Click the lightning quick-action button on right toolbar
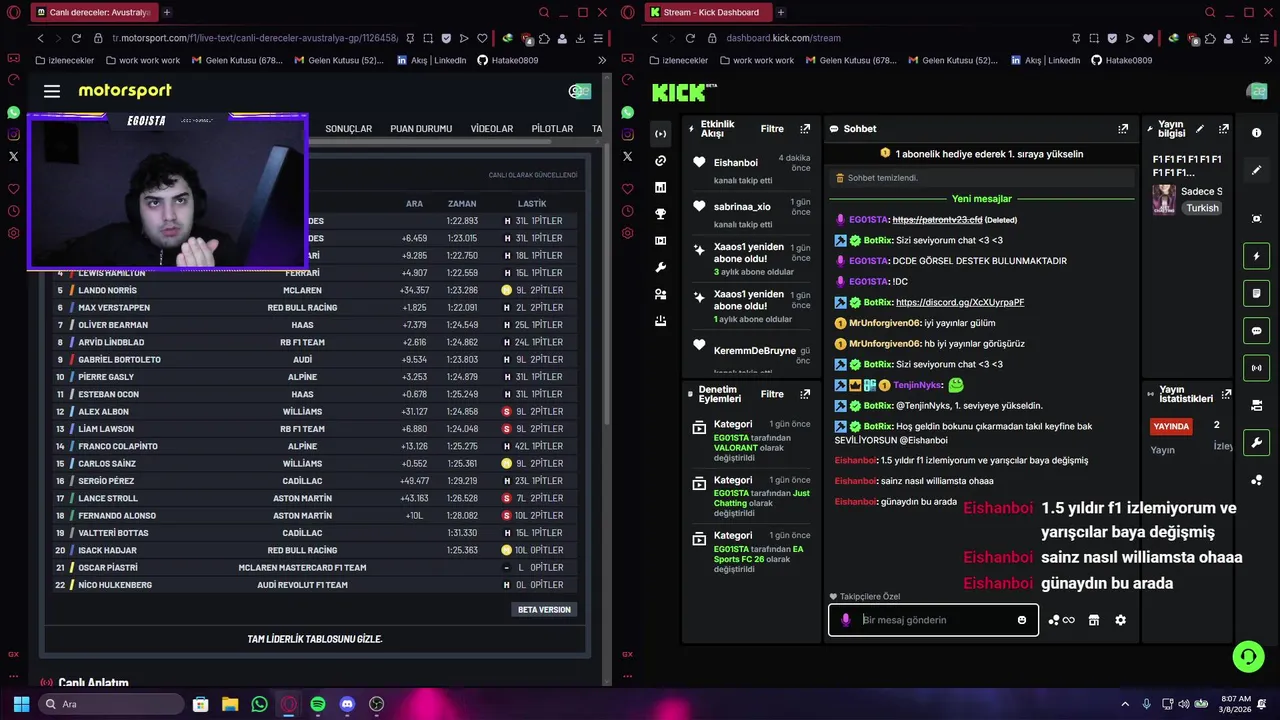This screenshot has height=720, width=1280. [1257, 256]
